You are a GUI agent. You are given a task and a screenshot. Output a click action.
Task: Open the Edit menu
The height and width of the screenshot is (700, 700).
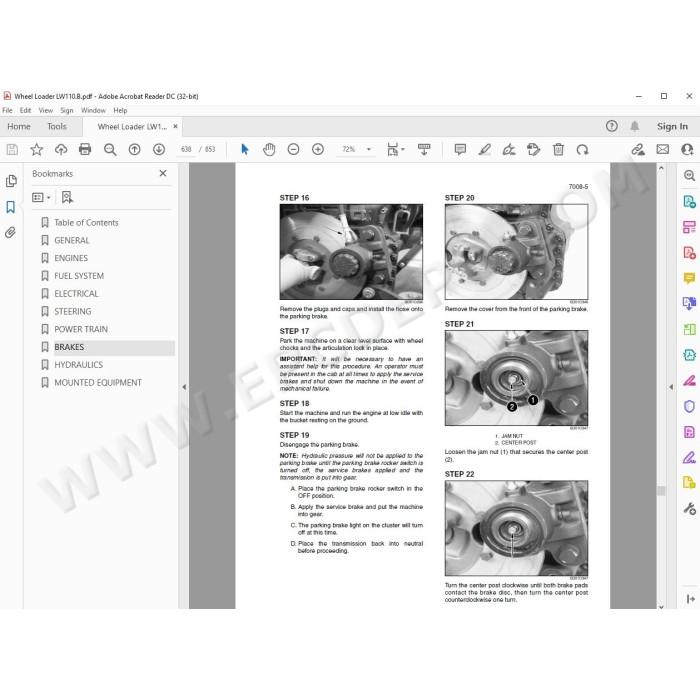(x=25, y=110)
